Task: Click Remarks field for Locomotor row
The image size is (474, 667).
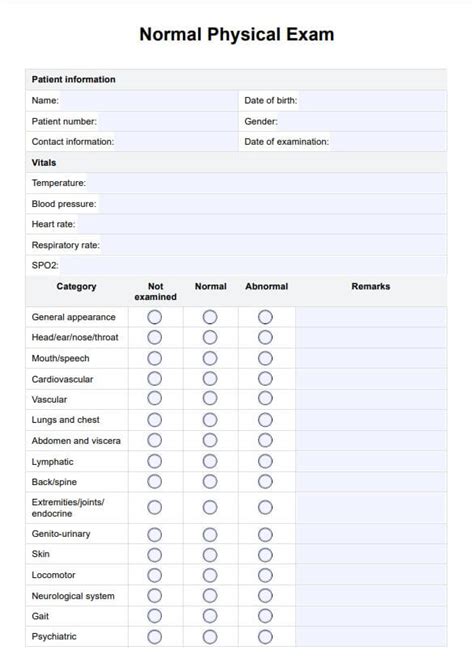Action: tap(371, 575)
